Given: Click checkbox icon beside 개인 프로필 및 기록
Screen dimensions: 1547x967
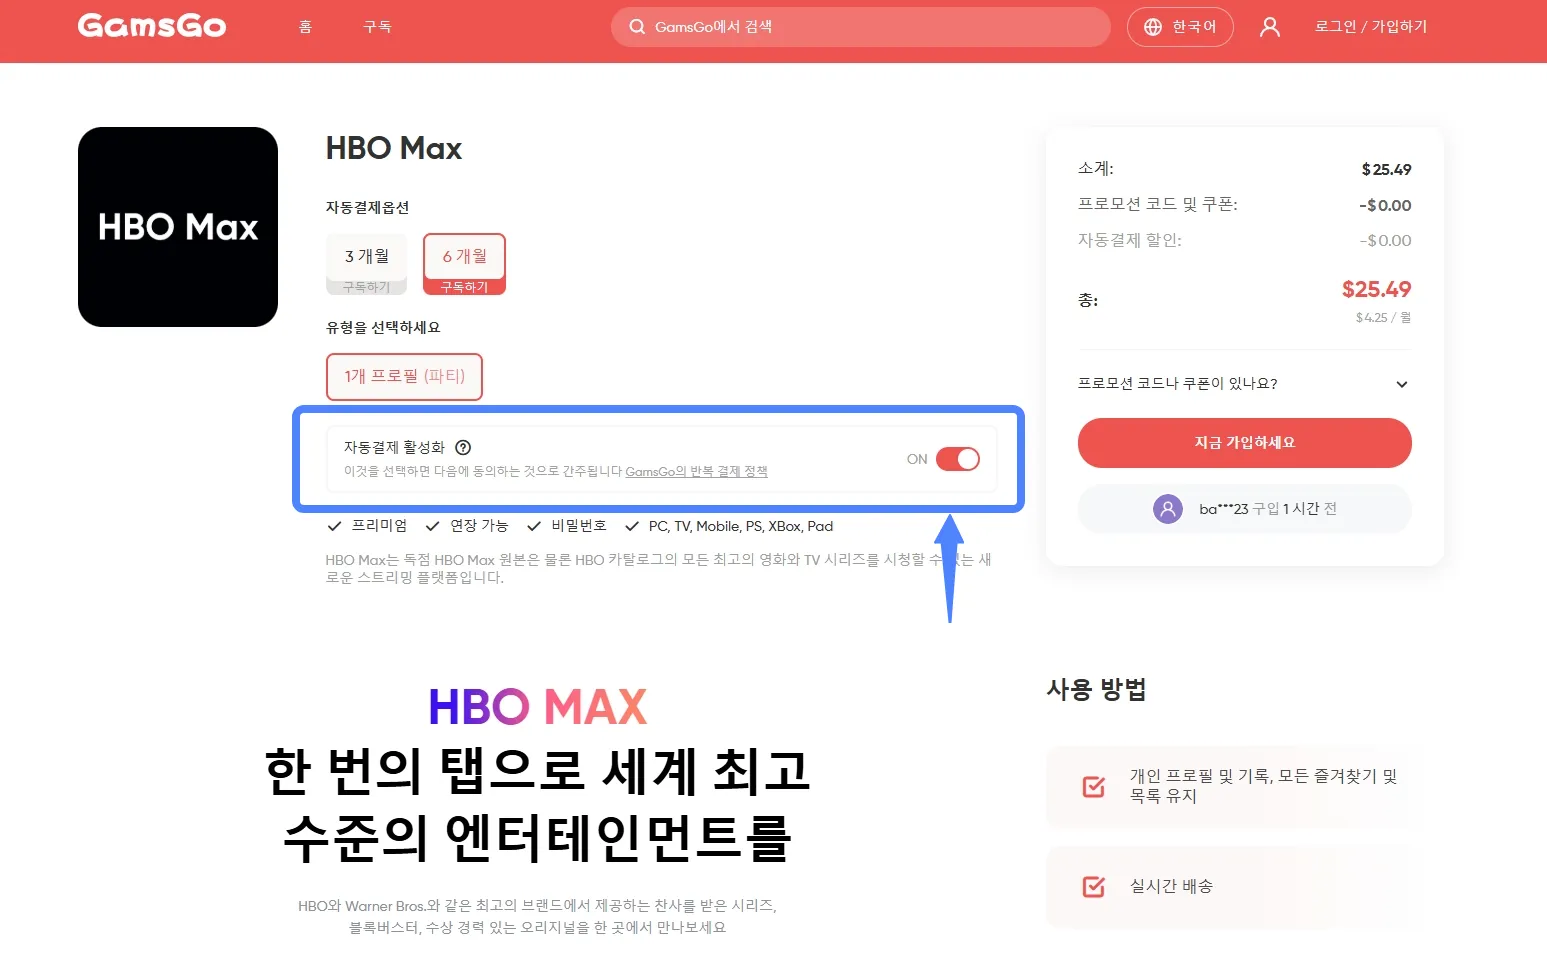Looking at the screenshot, I should [x=1094, y=786].
